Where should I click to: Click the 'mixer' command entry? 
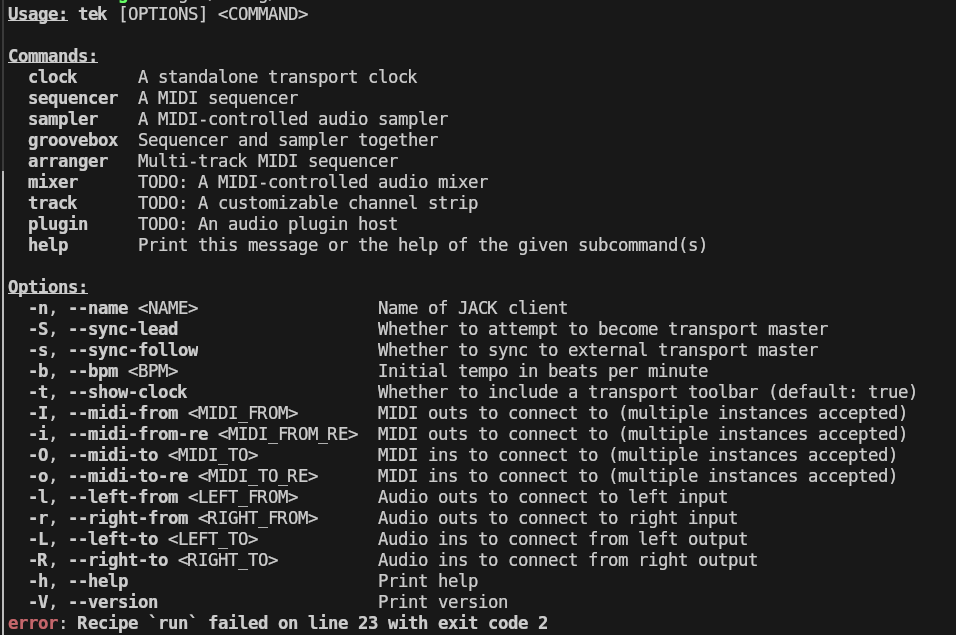52,182
